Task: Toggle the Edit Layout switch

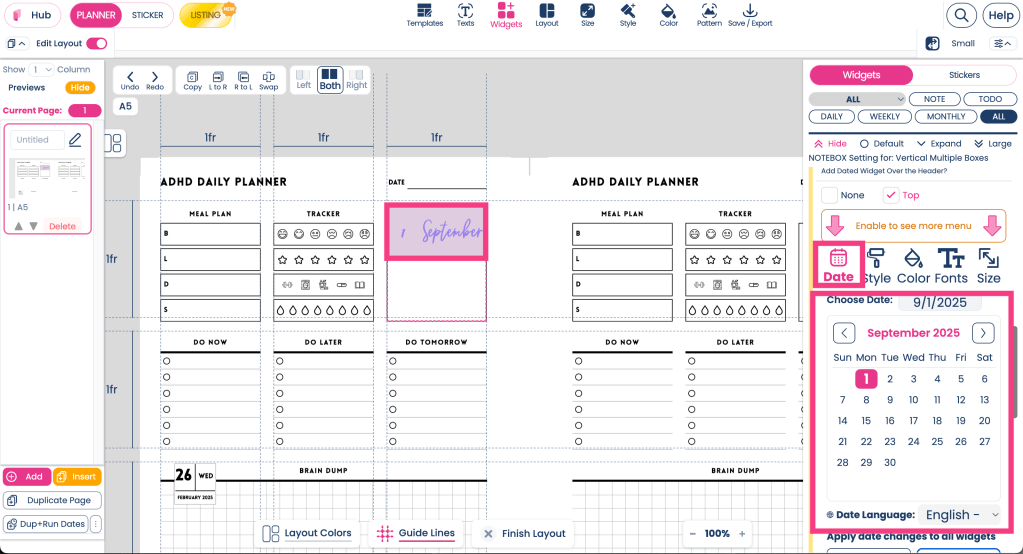Action: pyautogui.click(x=97, y=44)
